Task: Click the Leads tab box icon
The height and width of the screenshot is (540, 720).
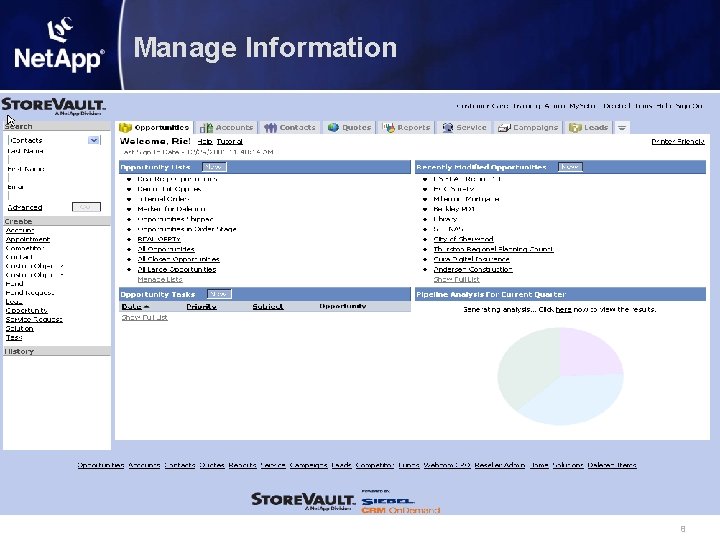Action: tap(575, 128)
